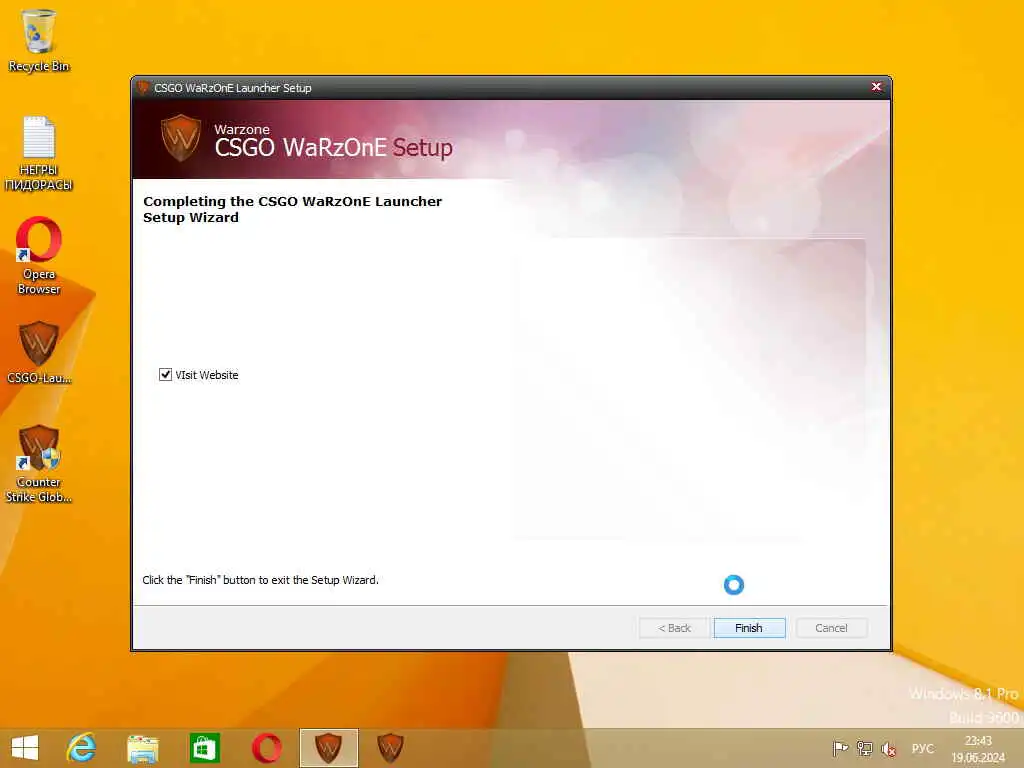Image resolution: width=1024 pixels, height=768 pixels.
Task: Uncheck the Visit Website checkbox
Action: [165, 374]
